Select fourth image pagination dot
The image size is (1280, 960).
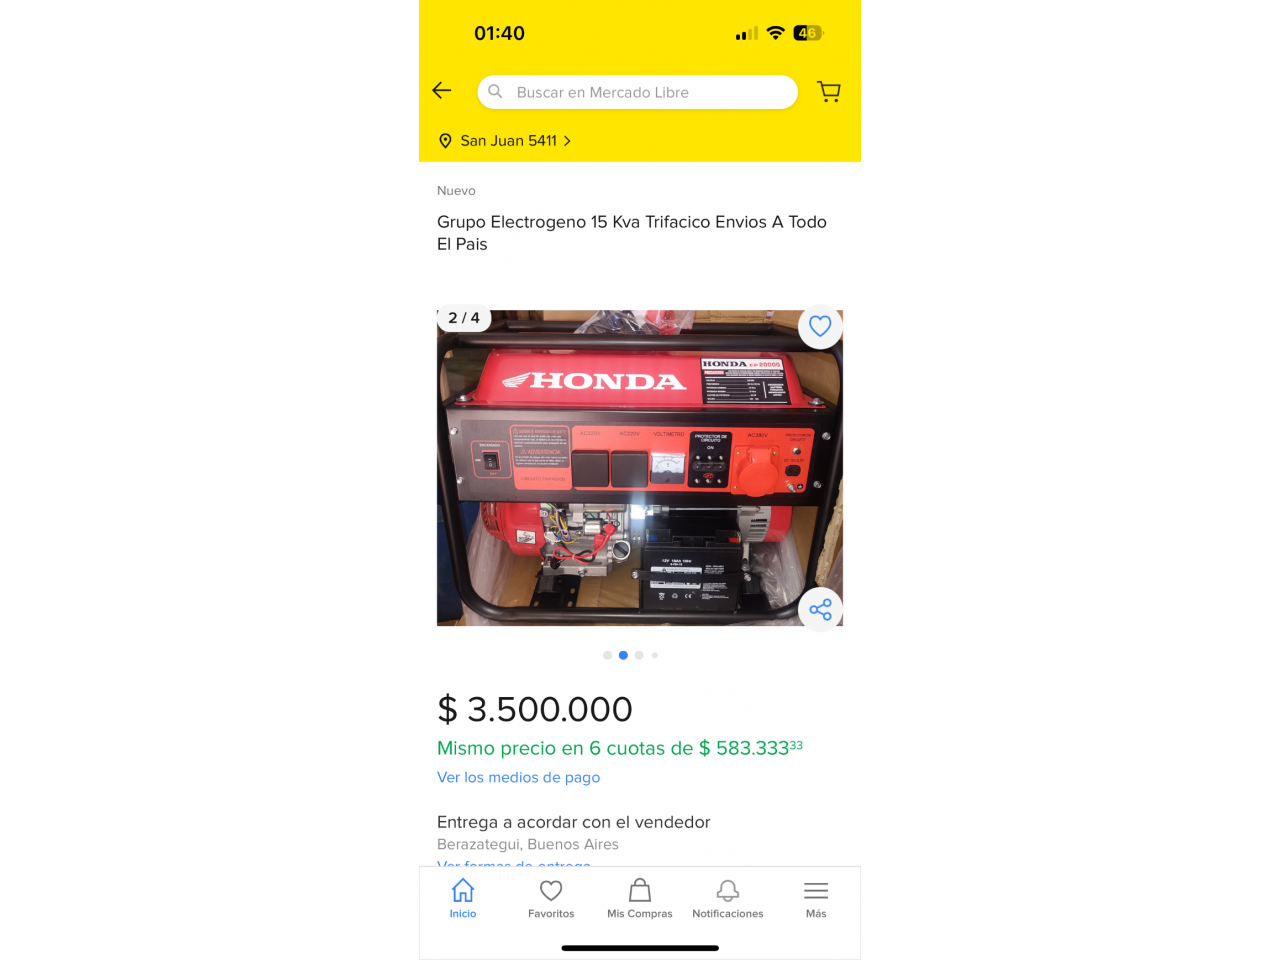(x=655, y=655)
